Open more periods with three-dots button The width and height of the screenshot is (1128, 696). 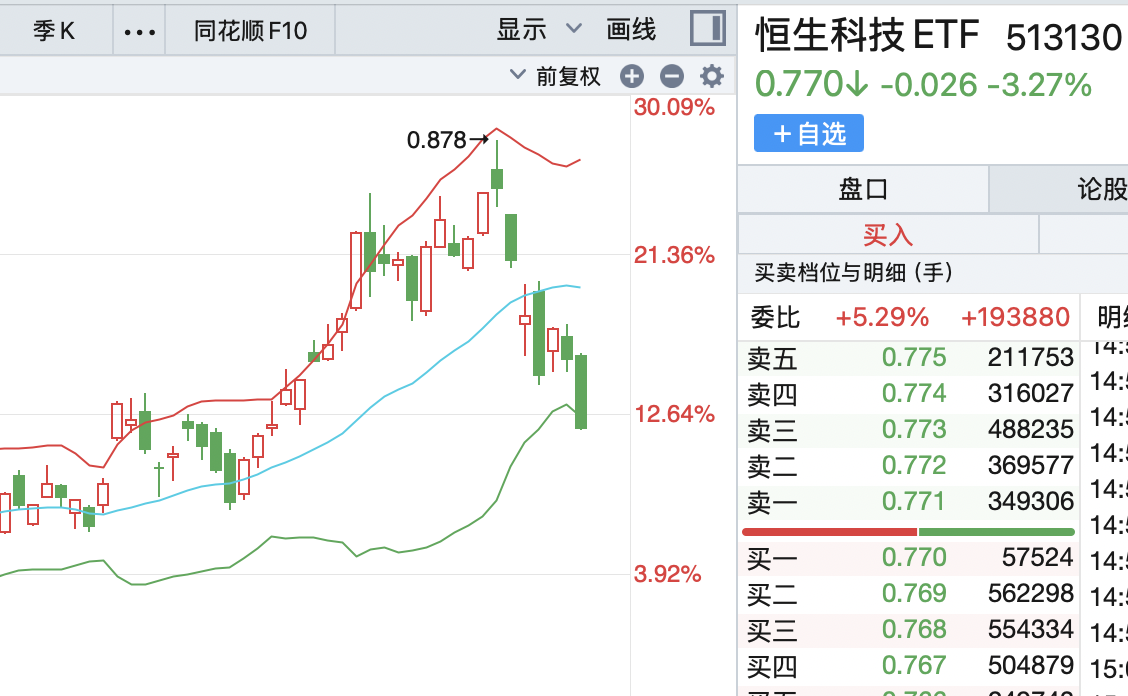pos(139,31)
